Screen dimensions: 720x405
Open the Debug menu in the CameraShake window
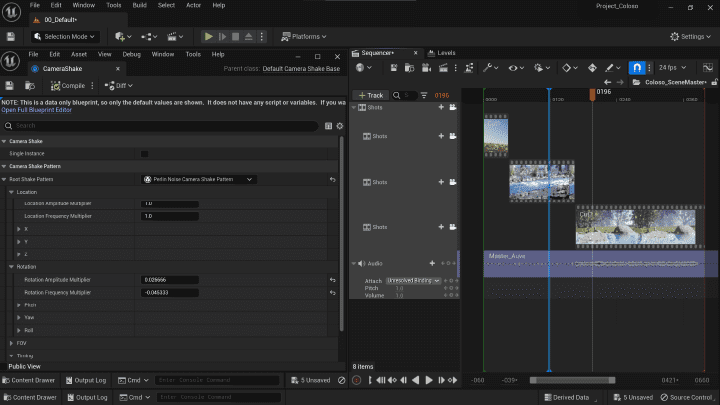[131, 54]
